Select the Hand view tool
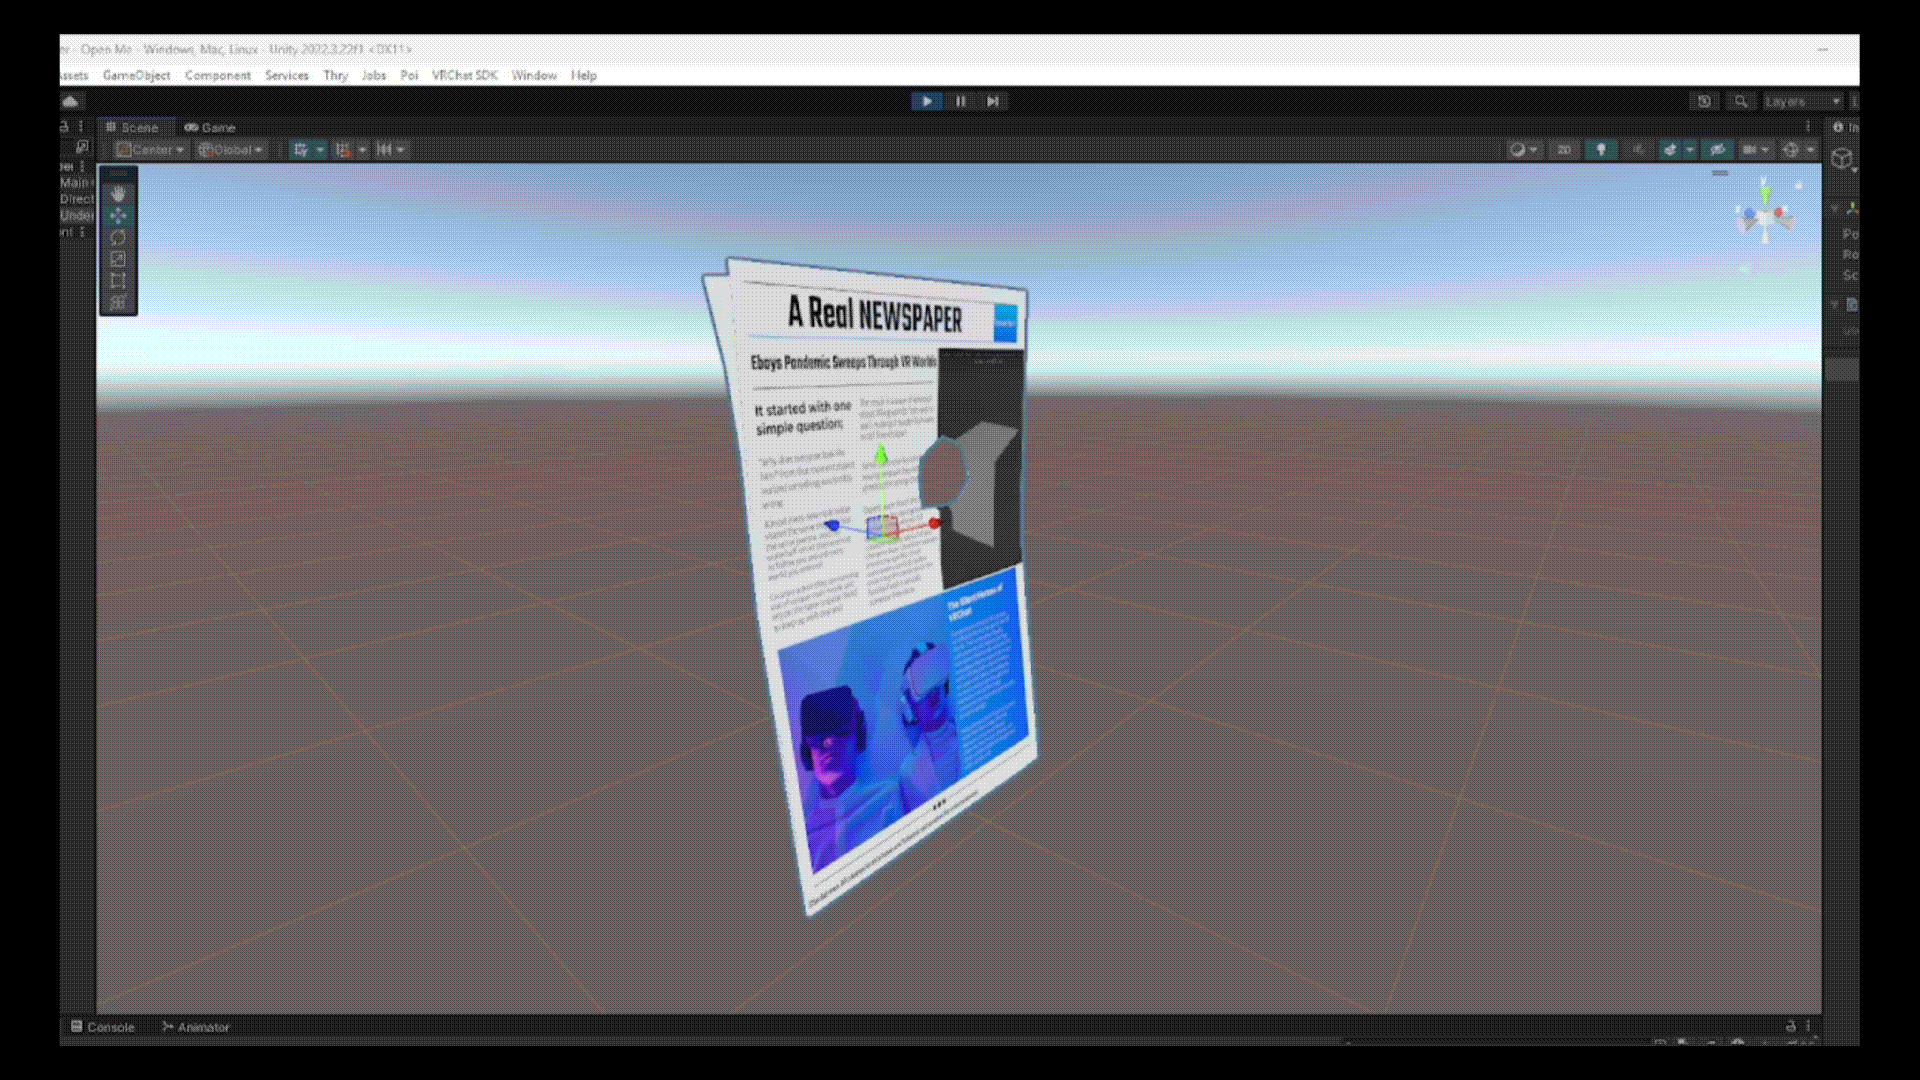This screenshot has width=1920, height=1080. tap(118, 194)
